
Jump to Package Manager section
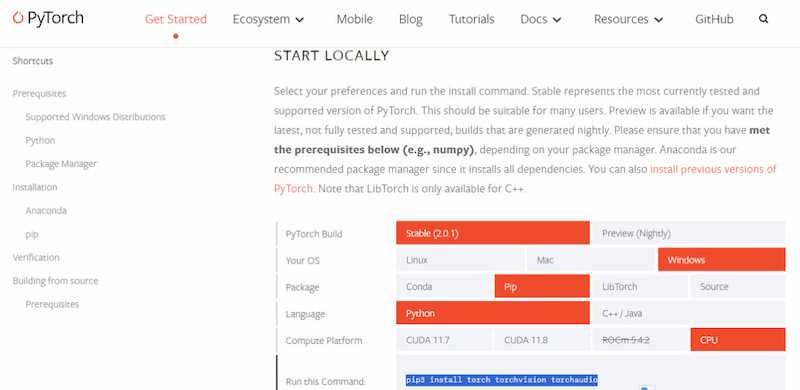click(x=61, y=164)
